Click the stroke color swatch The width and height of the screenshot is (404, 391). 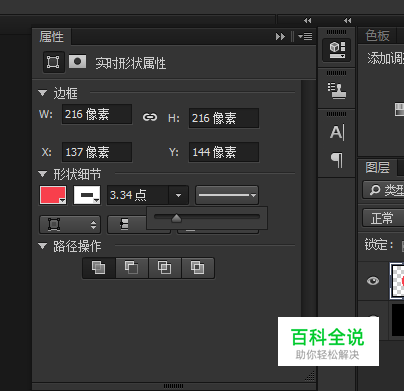pos(87,195)
